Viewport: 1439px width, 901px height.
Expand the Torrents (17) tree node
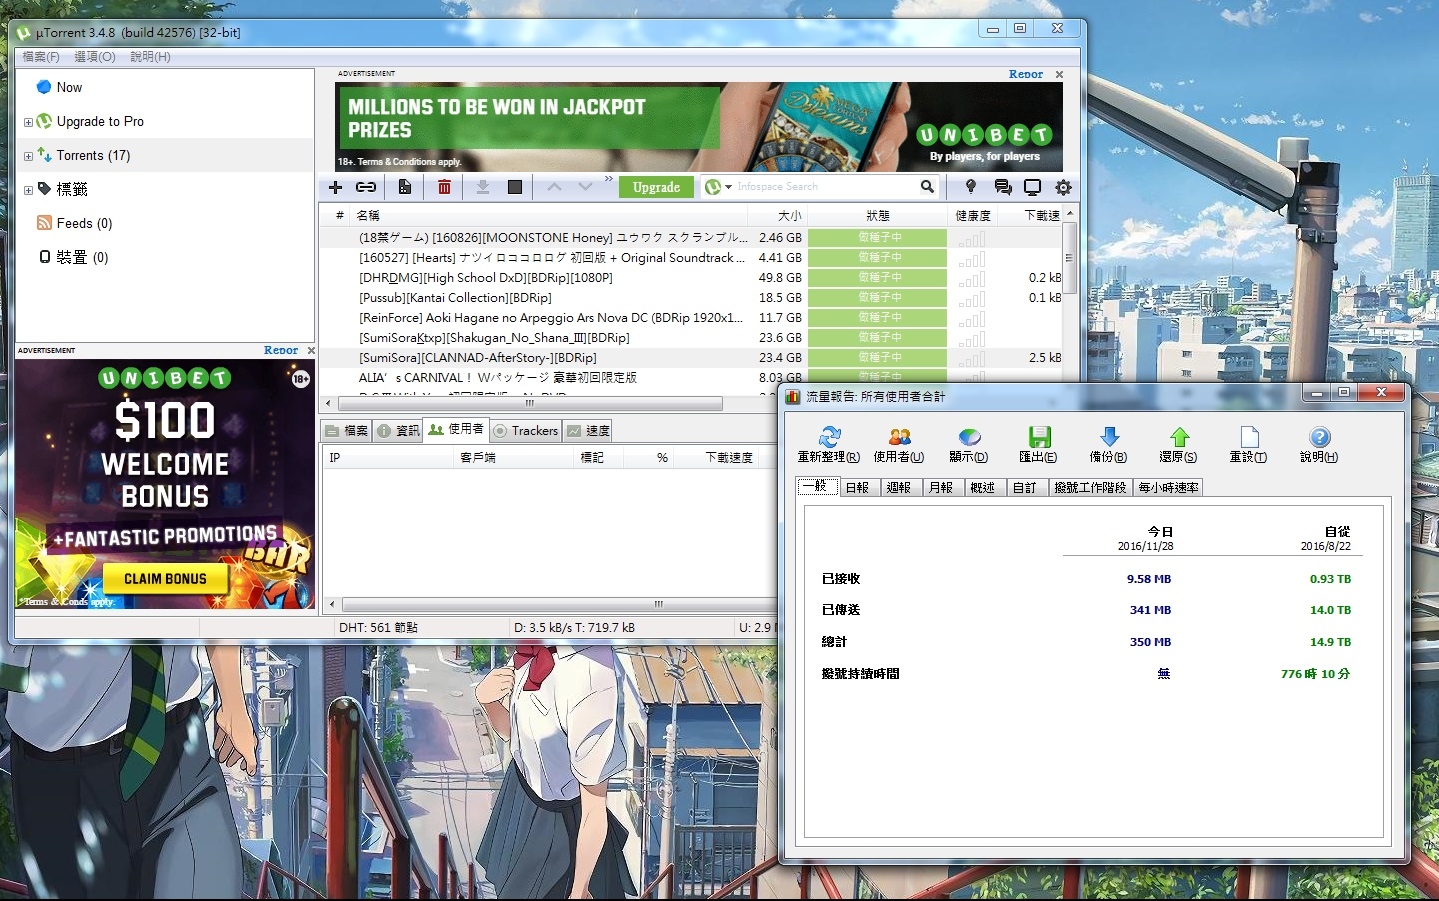(x=28, y=156)
